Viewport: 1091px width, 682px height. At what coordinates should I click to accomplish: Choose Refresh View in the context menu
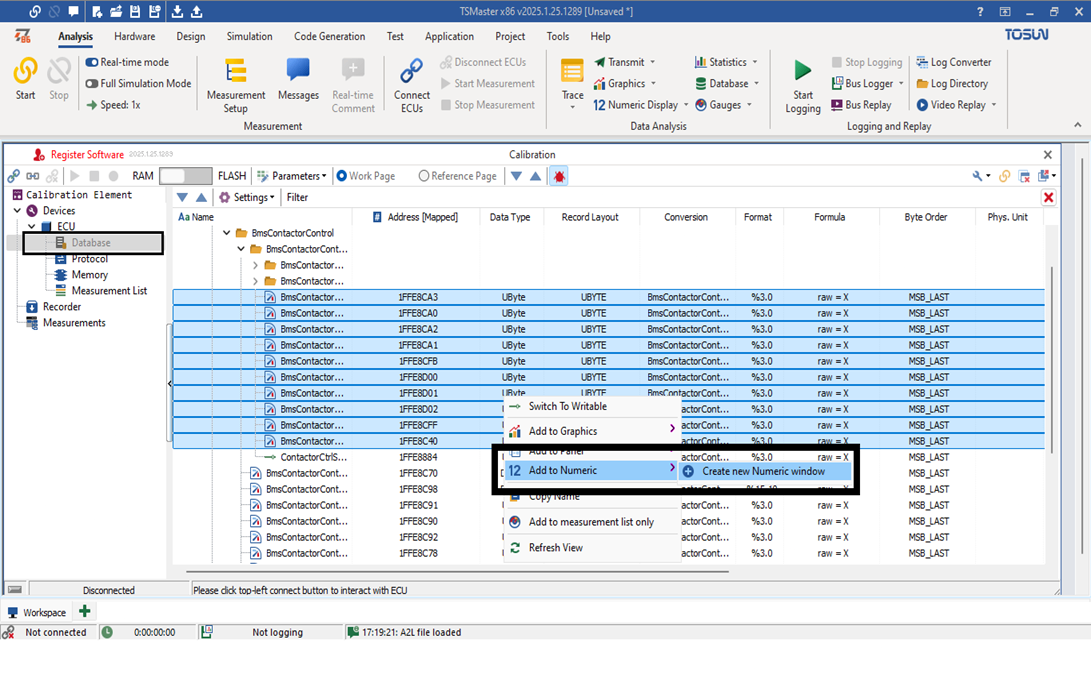pos(591,548)
